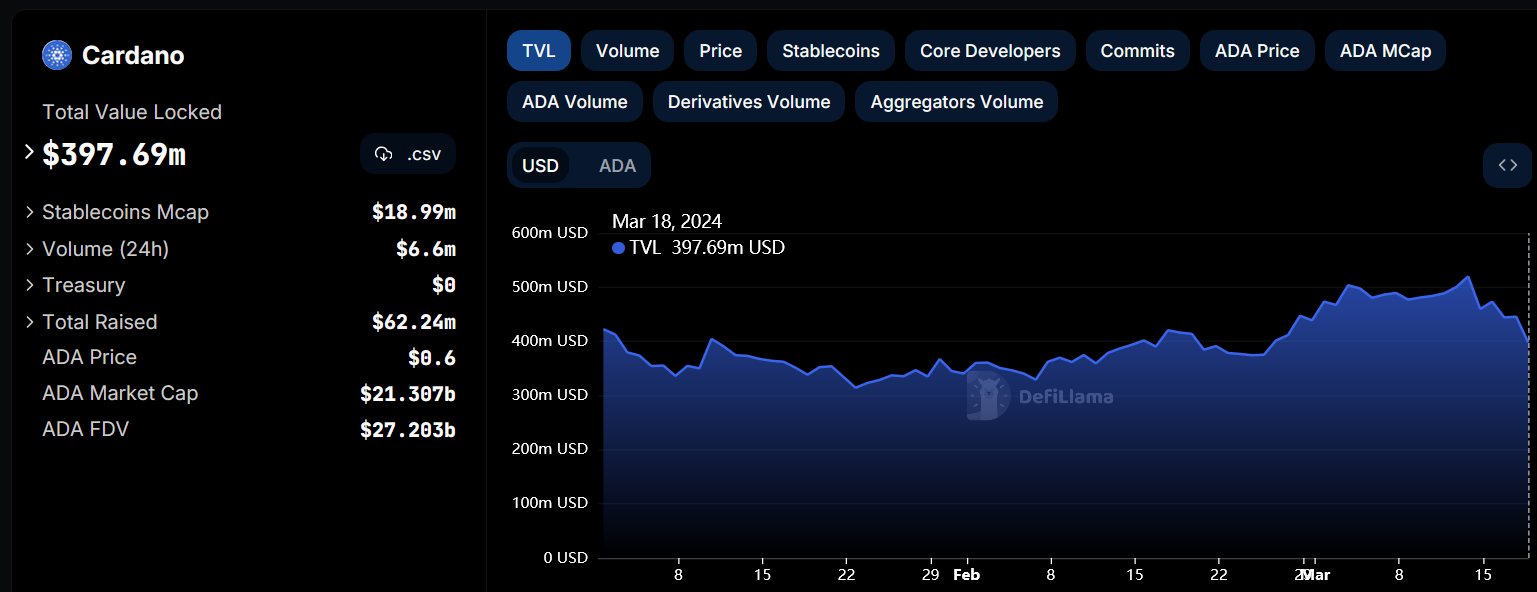The height and width of the screenshot is (592, 1537).
Task: Toggle the ADA Volume chart metric
Action: click(575, 102)
